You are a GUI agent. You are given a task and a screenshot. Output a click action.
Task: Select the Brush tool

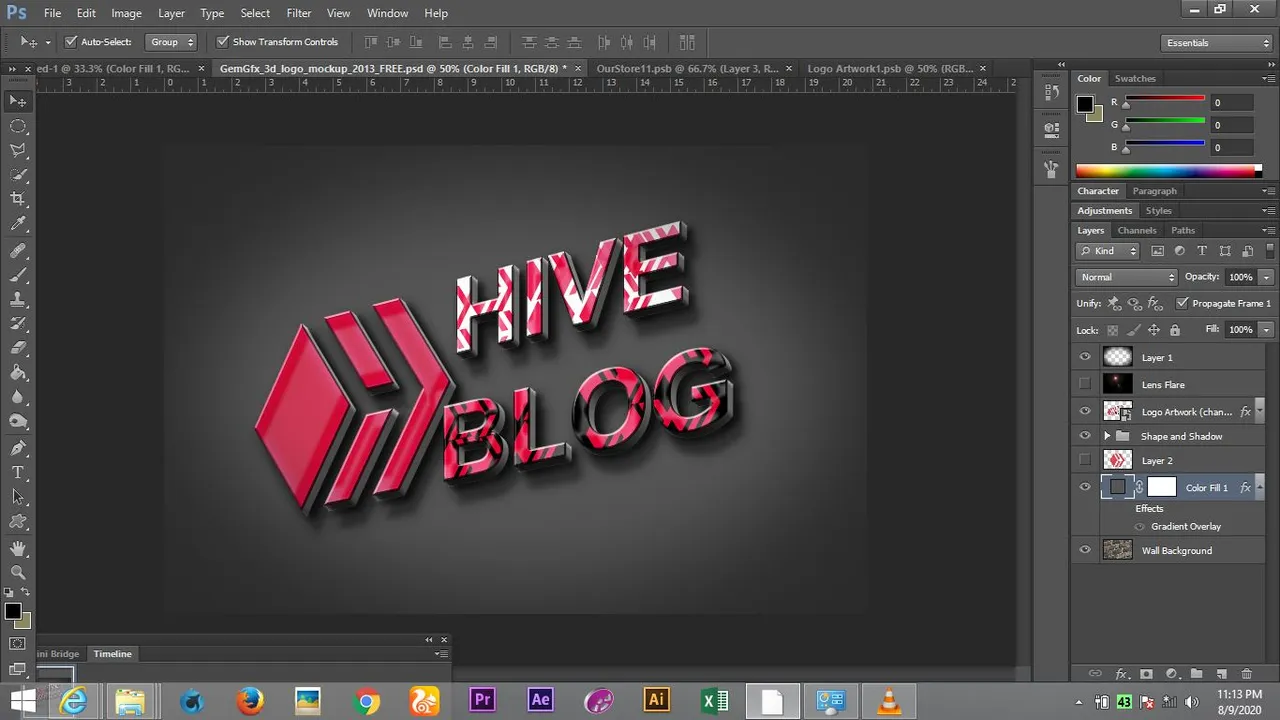click(x=18, y=275)
